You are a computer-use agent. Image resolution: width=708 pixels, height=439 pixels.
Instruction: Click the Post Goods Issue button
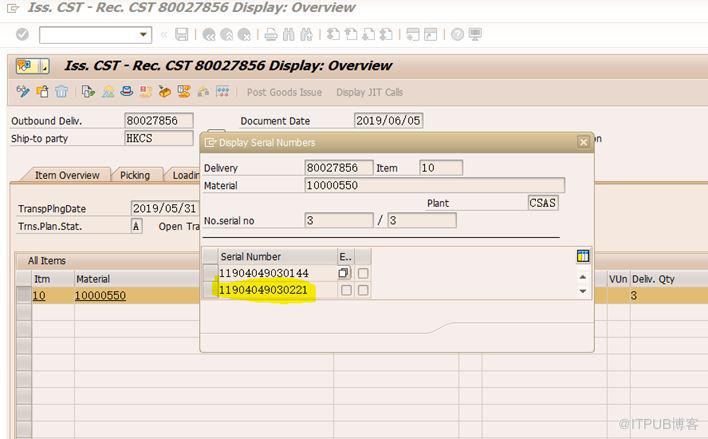pos(284,92)
